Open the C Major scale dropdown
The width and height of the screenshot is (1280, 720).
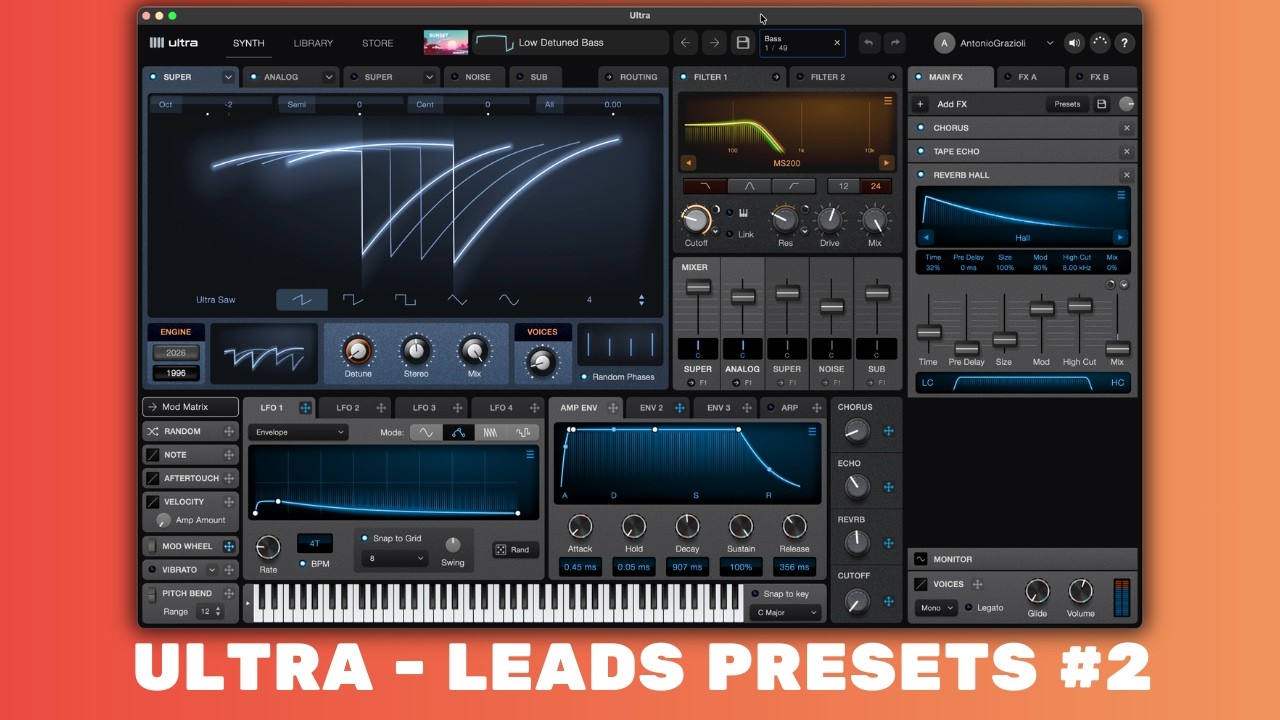pyautogui.click(x=786, y=612)
